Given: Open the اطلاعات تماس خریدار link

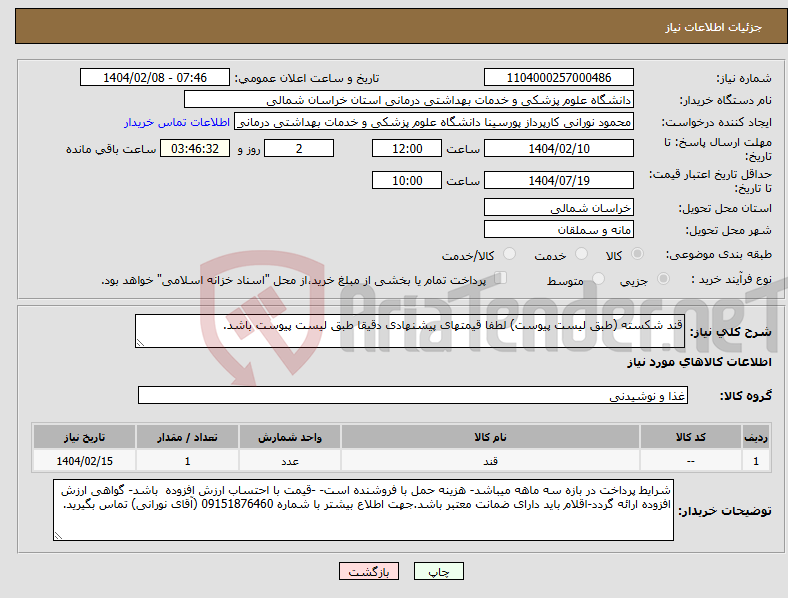Looking at the screenshot, I should coord(177,122).
